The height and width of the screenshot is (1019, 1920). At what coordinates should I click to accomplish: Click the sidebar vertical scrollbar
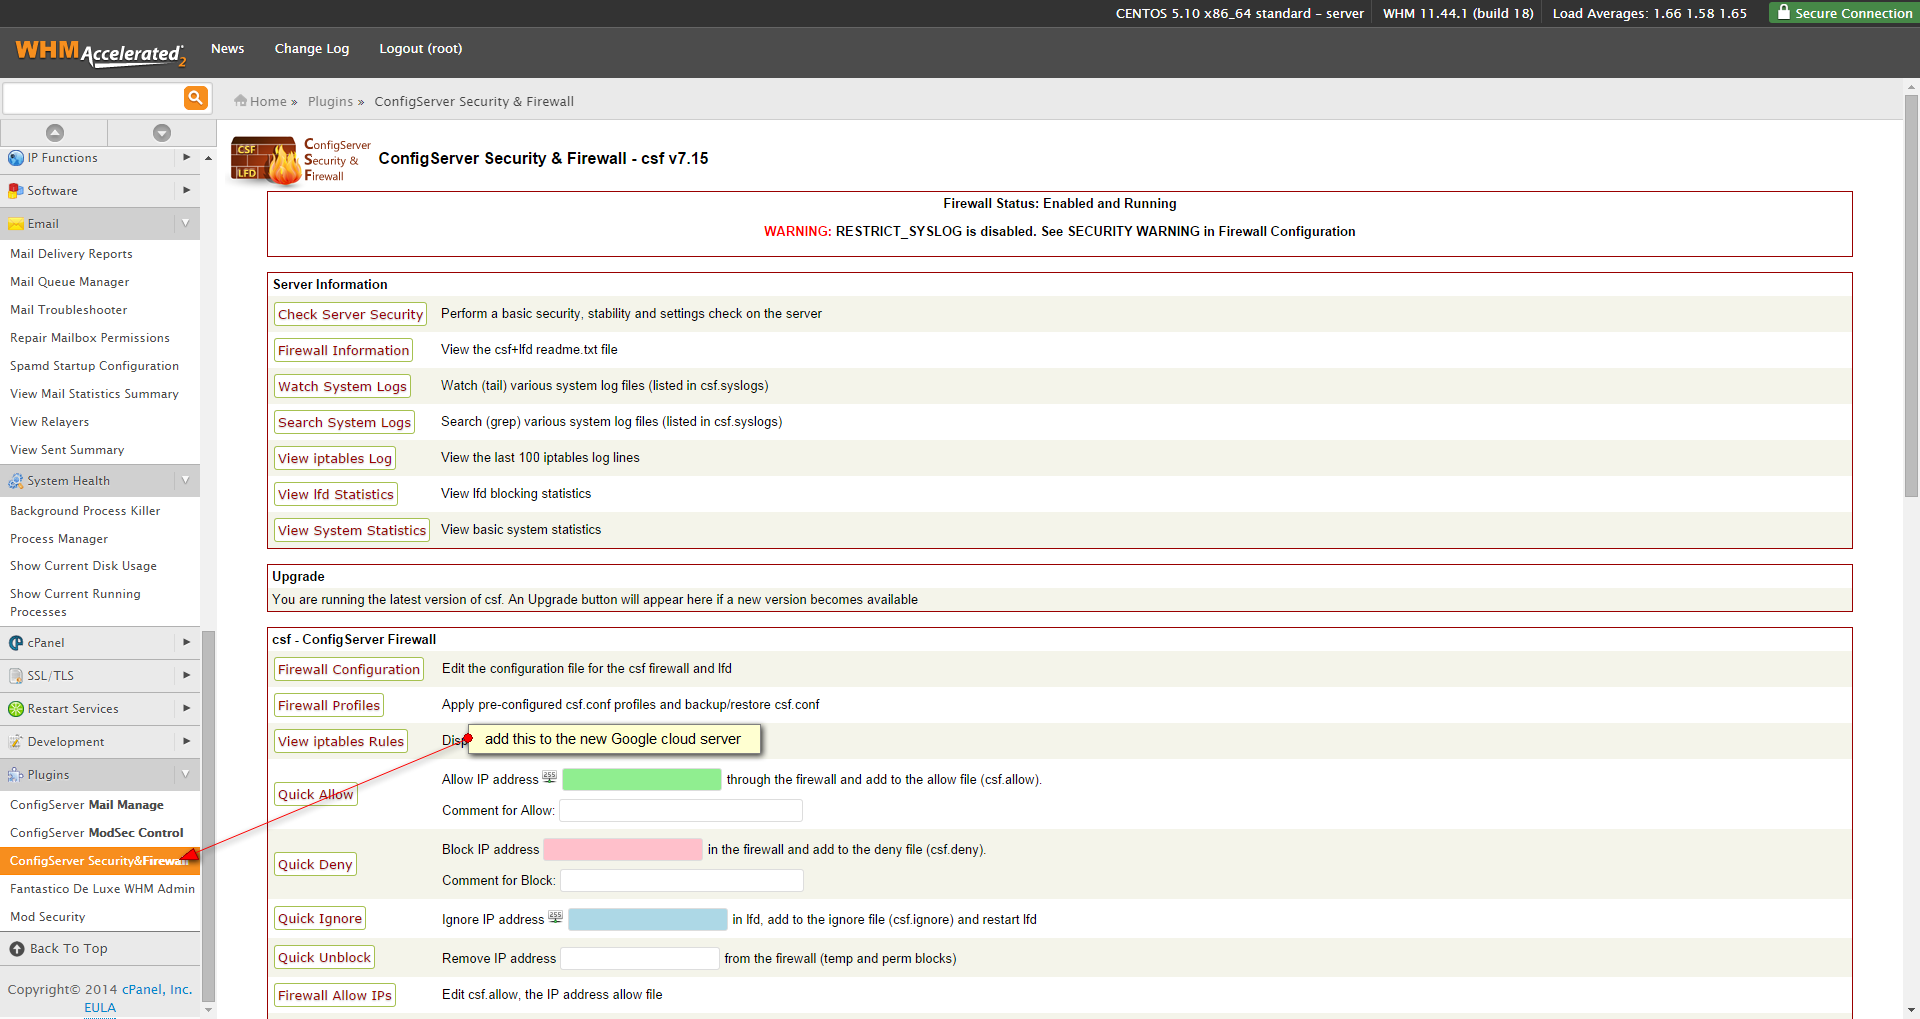pyautogui.click(x=208, y=815)
